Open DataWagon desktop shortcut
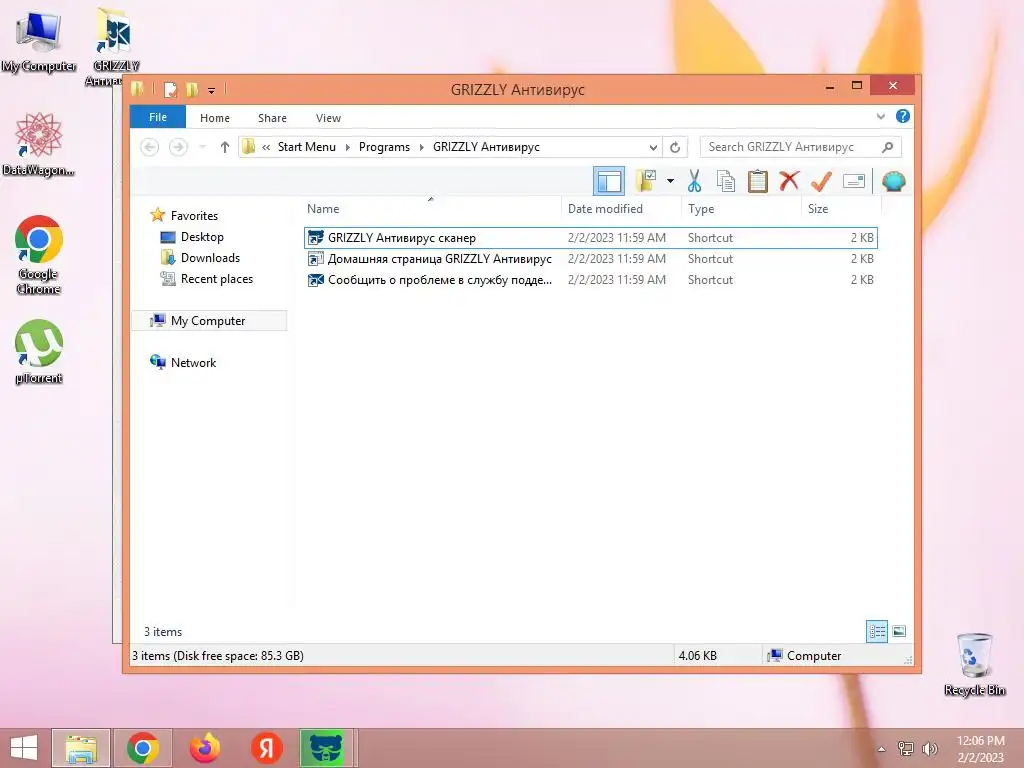The width and height of the screenshot is (1024, 768). [x=39, y=144]
